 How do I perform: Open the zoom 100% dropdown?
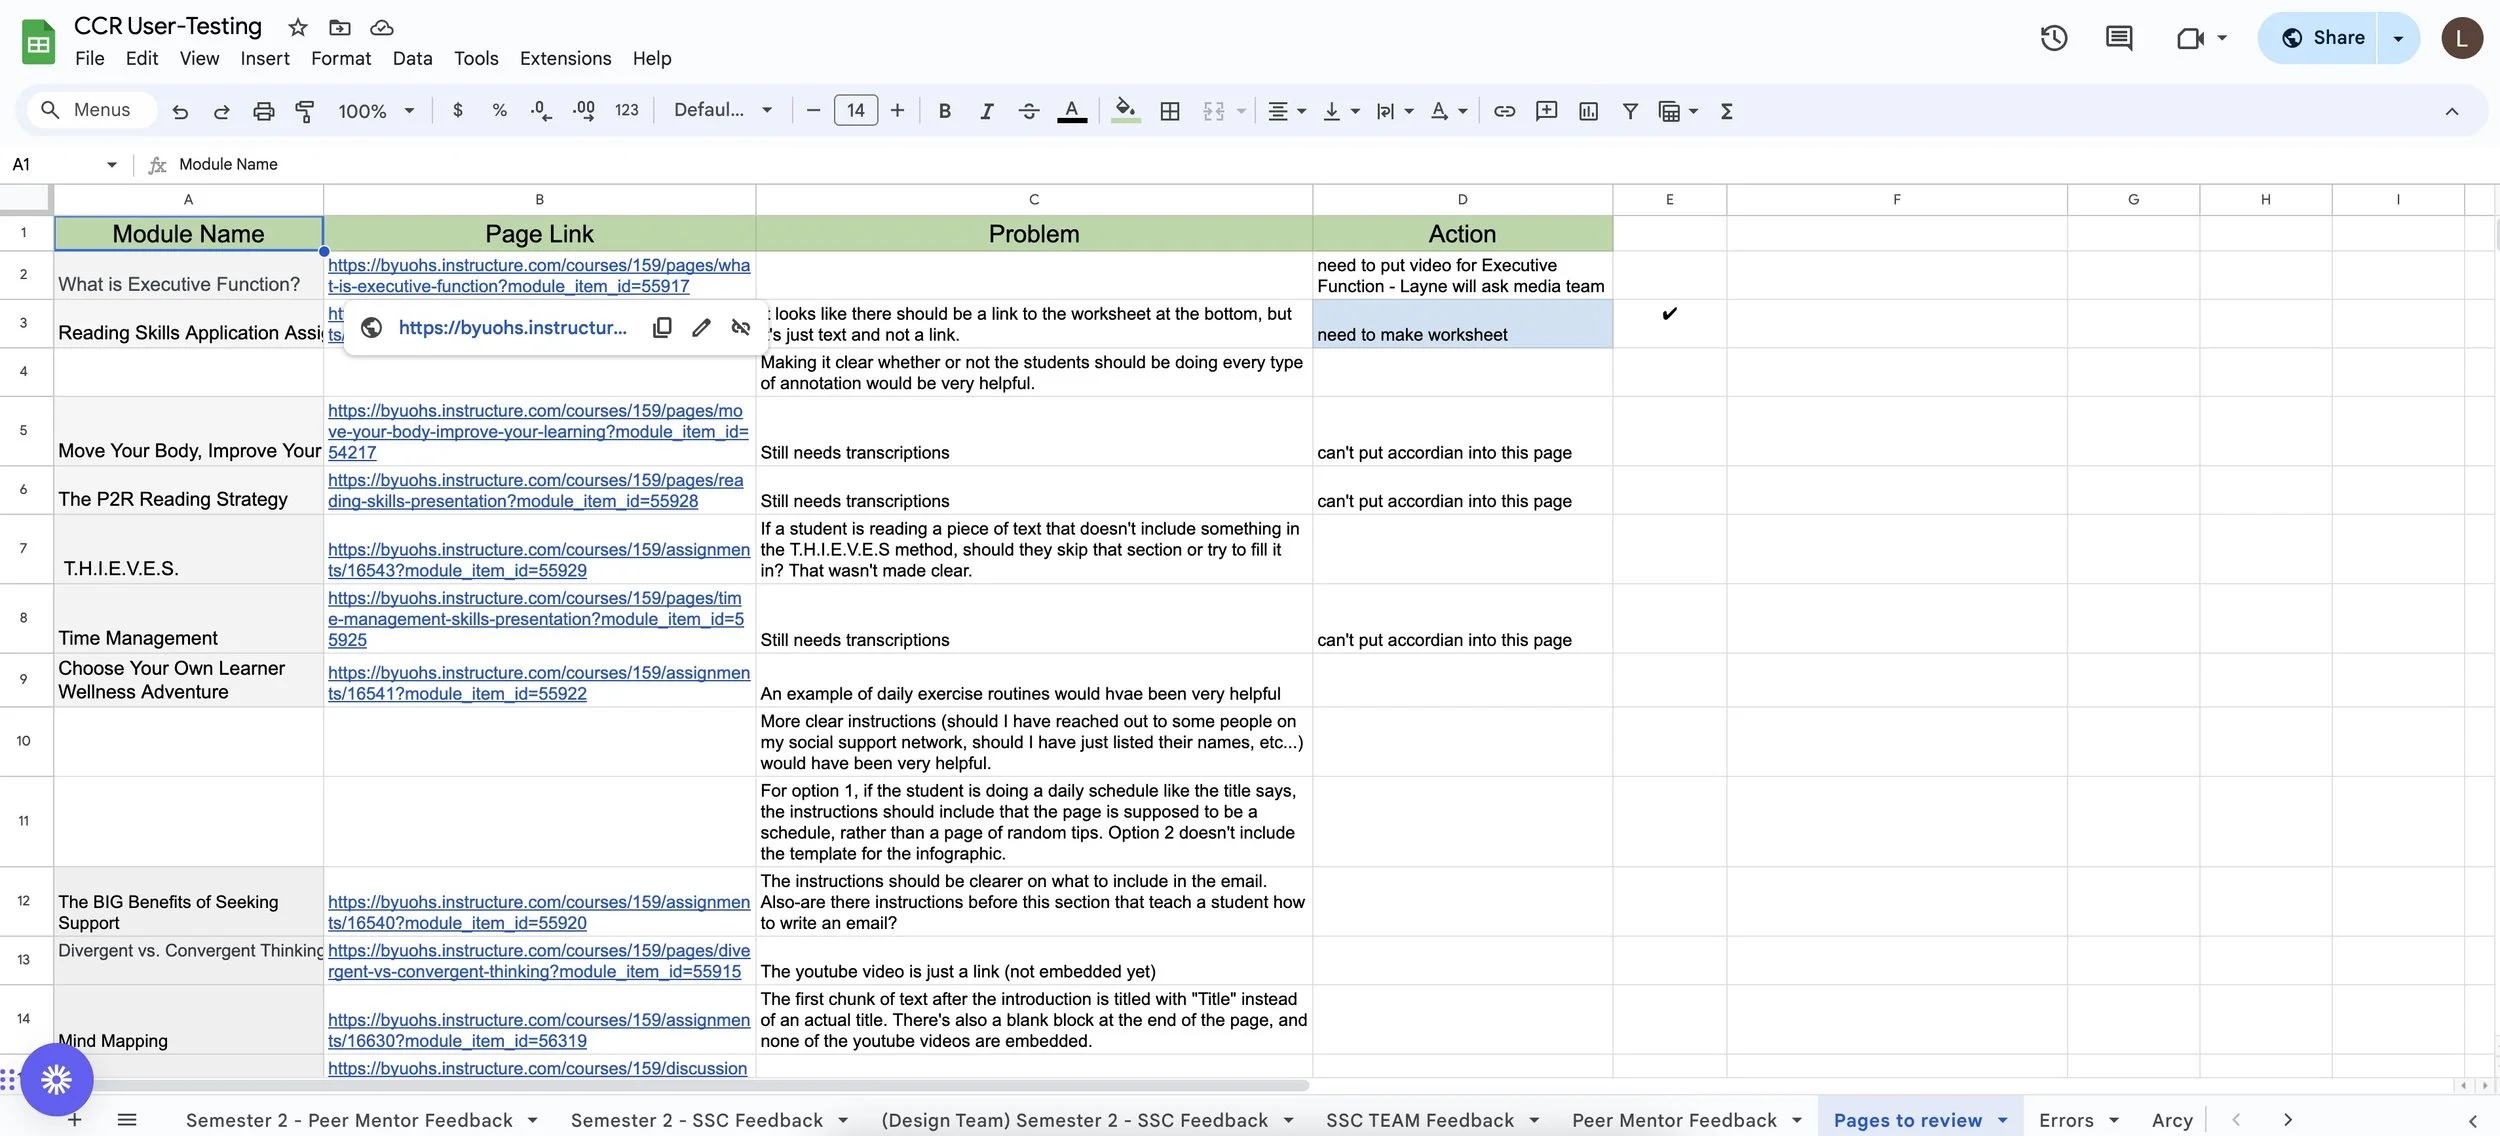click(x=376, y=110)
